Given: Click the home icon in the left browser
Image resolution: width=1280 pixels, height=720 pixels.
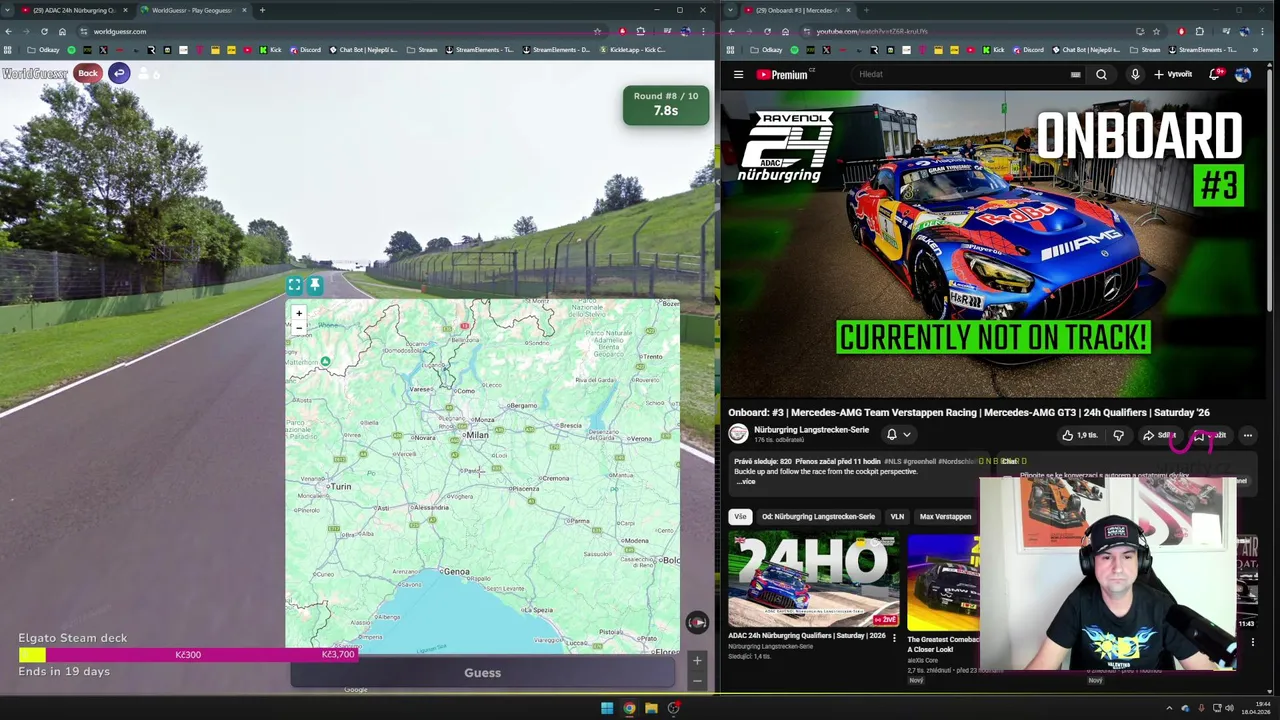Looking at the screenshot, I should click(62, 31).
